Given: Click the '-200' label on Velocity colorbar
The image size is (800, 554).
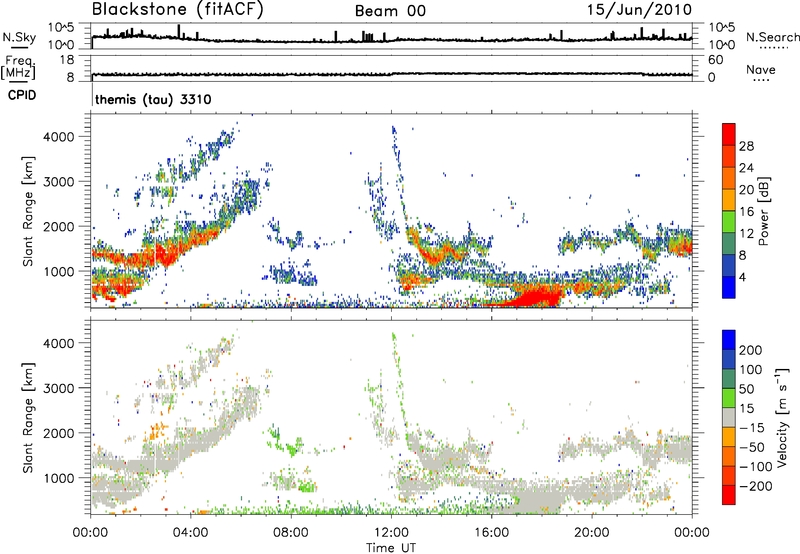Looking at the screenshot, I should click(756, 486).
